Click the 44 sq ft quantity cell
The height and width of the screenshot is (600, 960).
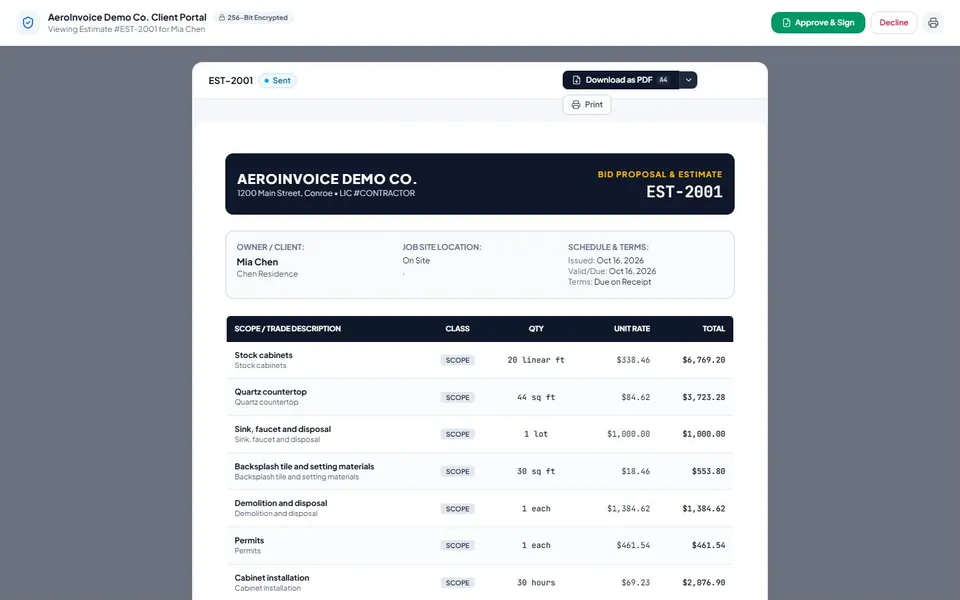click(536, 397)
